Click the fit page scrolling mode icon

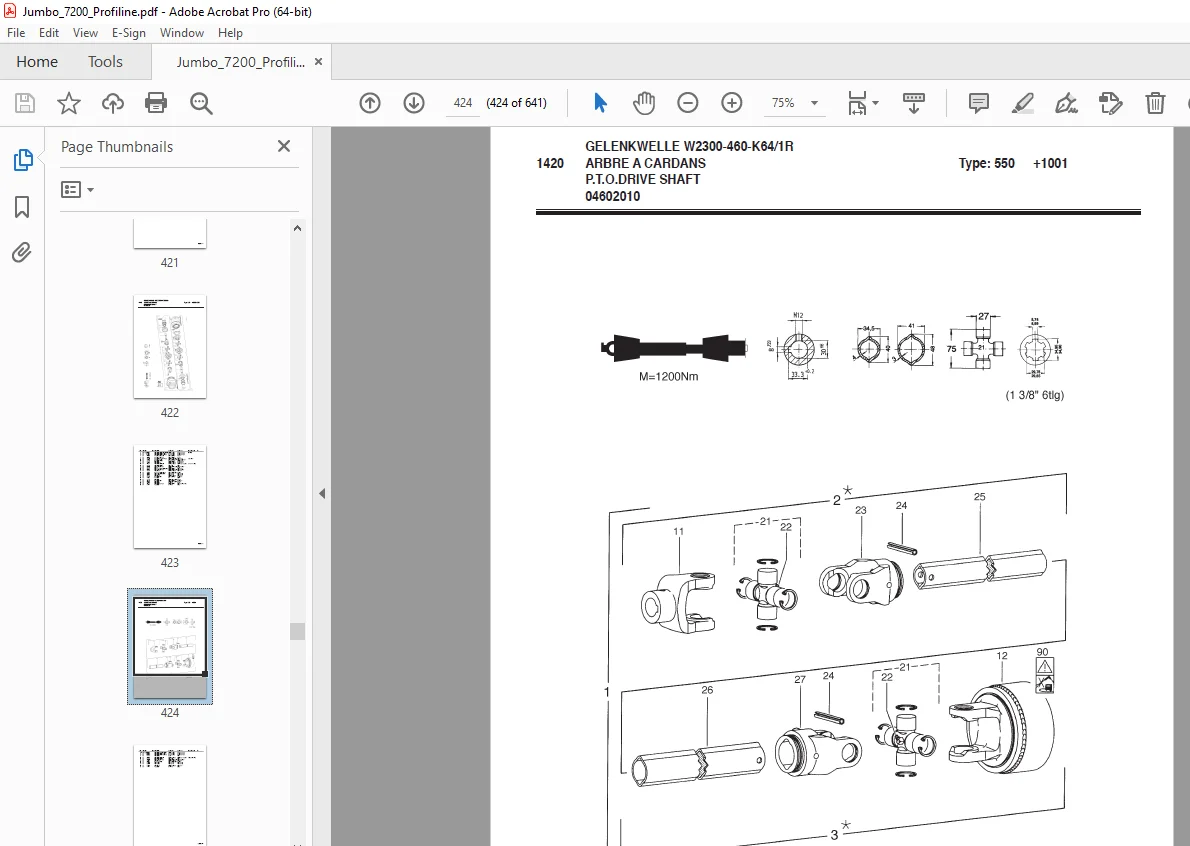(x=858, y=103)
